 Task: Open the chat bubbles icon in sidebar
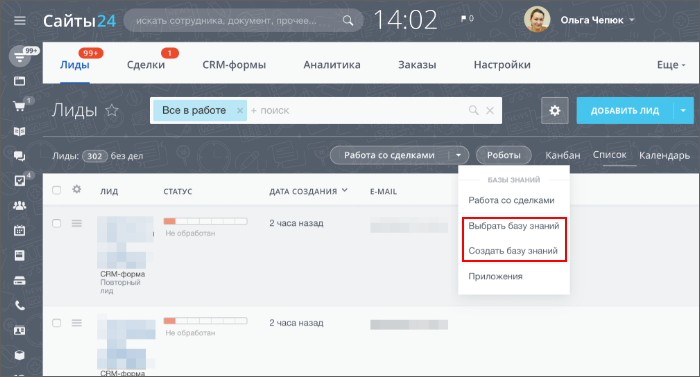[19, 156]
